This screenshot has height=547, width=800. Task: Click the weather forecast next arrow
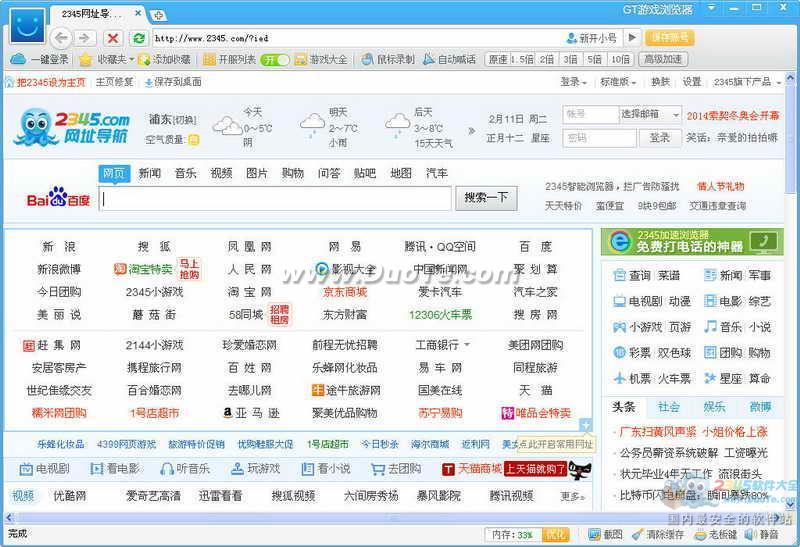[x=471, y=131]
